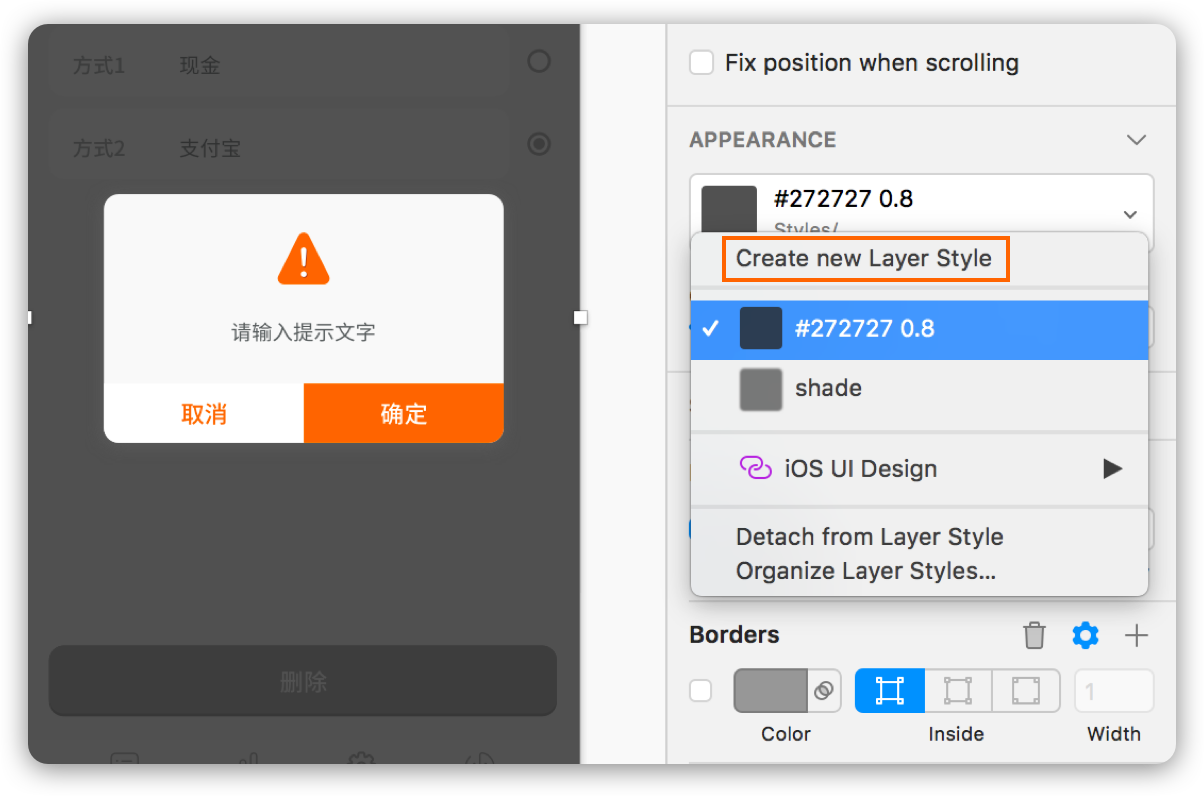Click the border blend mode icon

[824, 690]
